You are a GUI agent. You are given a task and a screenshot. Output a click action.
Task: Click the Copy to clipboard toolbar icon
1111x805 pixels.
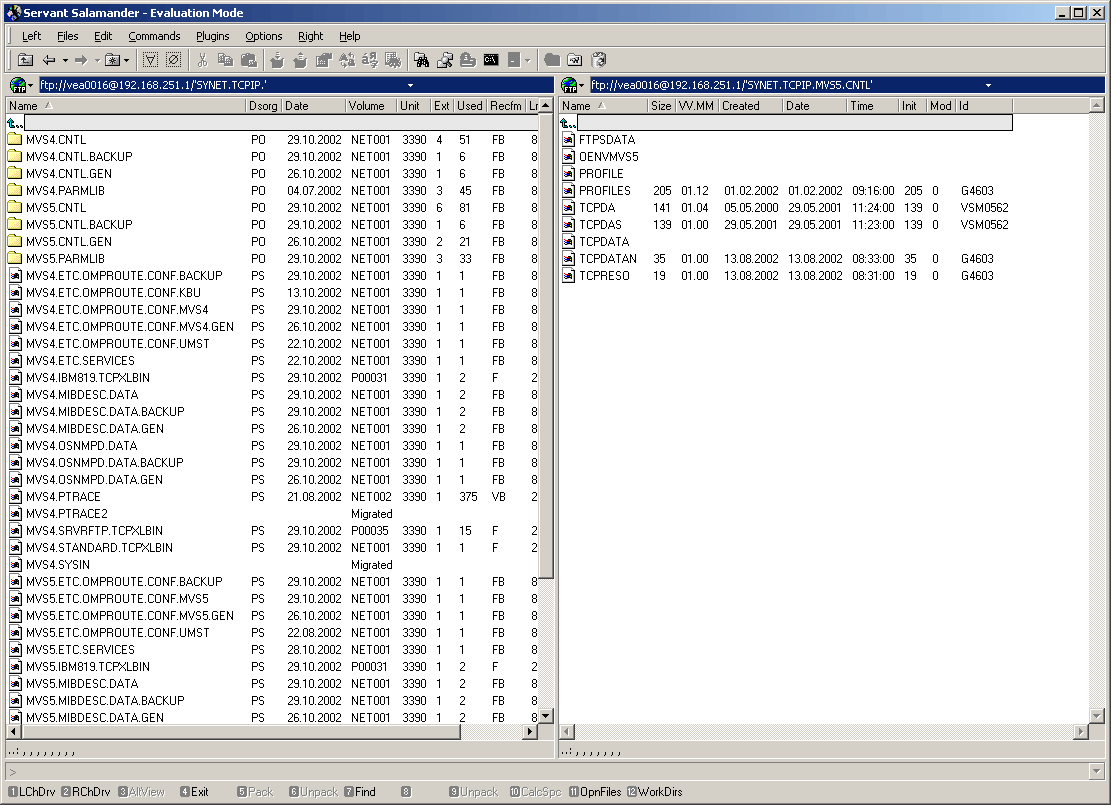coord(225,60)
